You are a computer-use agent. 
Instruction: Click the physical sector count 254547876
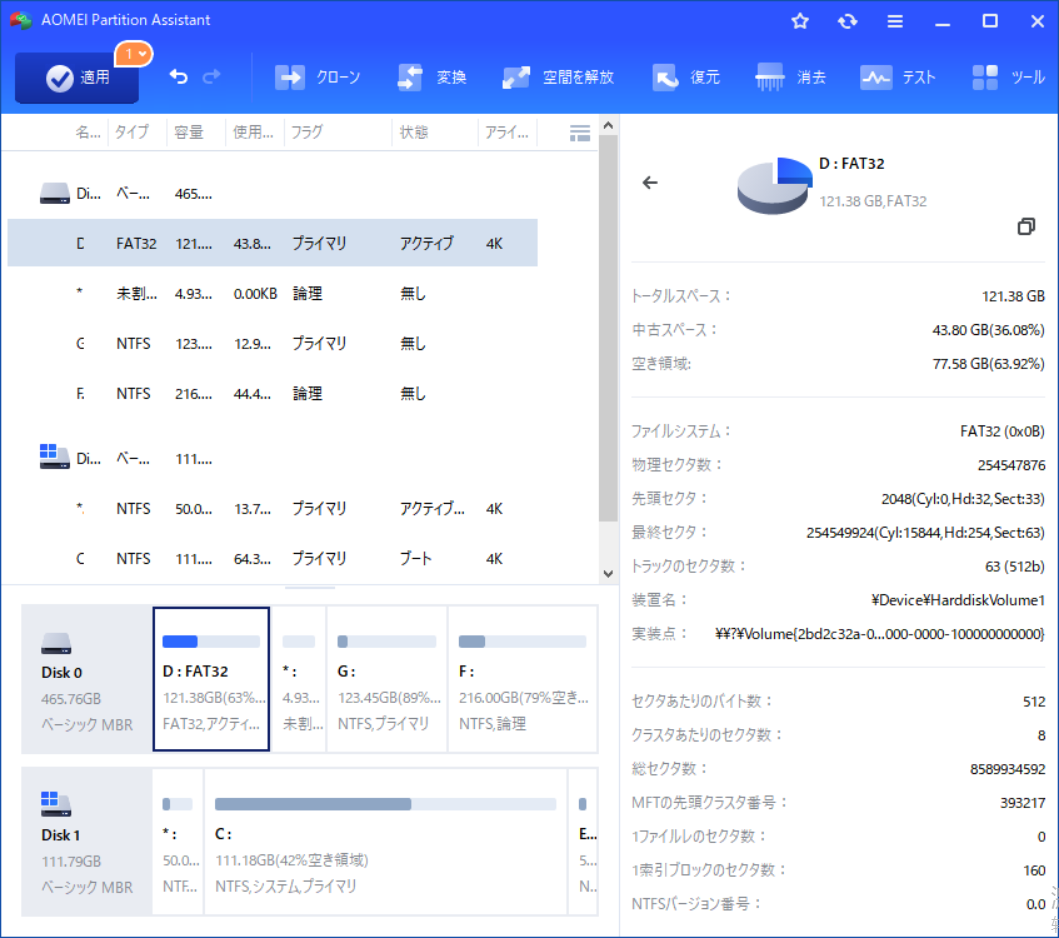click(x=1011, y=465)
